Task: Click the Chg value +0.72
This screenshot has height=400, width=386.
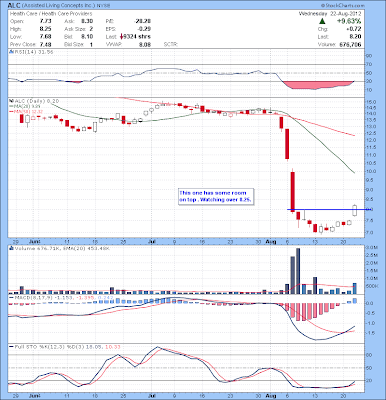Action: (x=354, y=29)
